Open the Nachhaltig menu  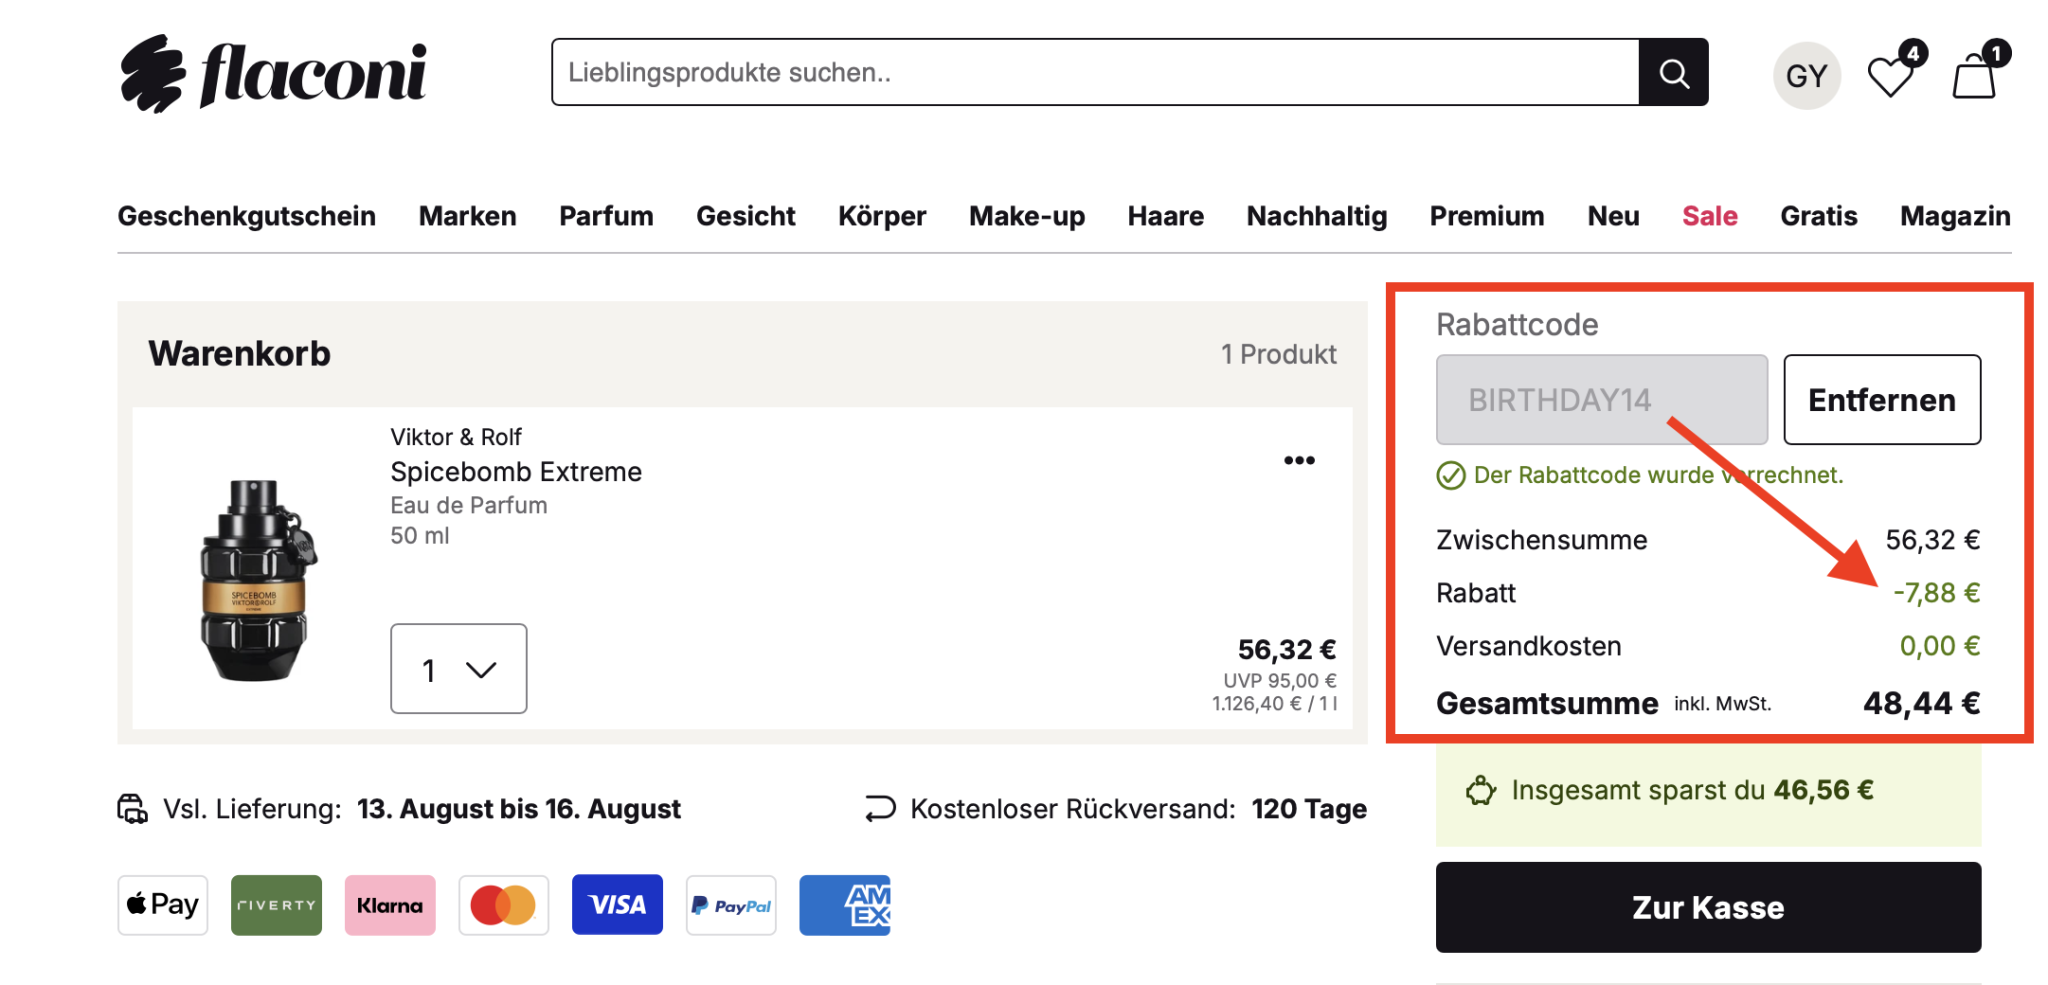(x=1317, y=216)
